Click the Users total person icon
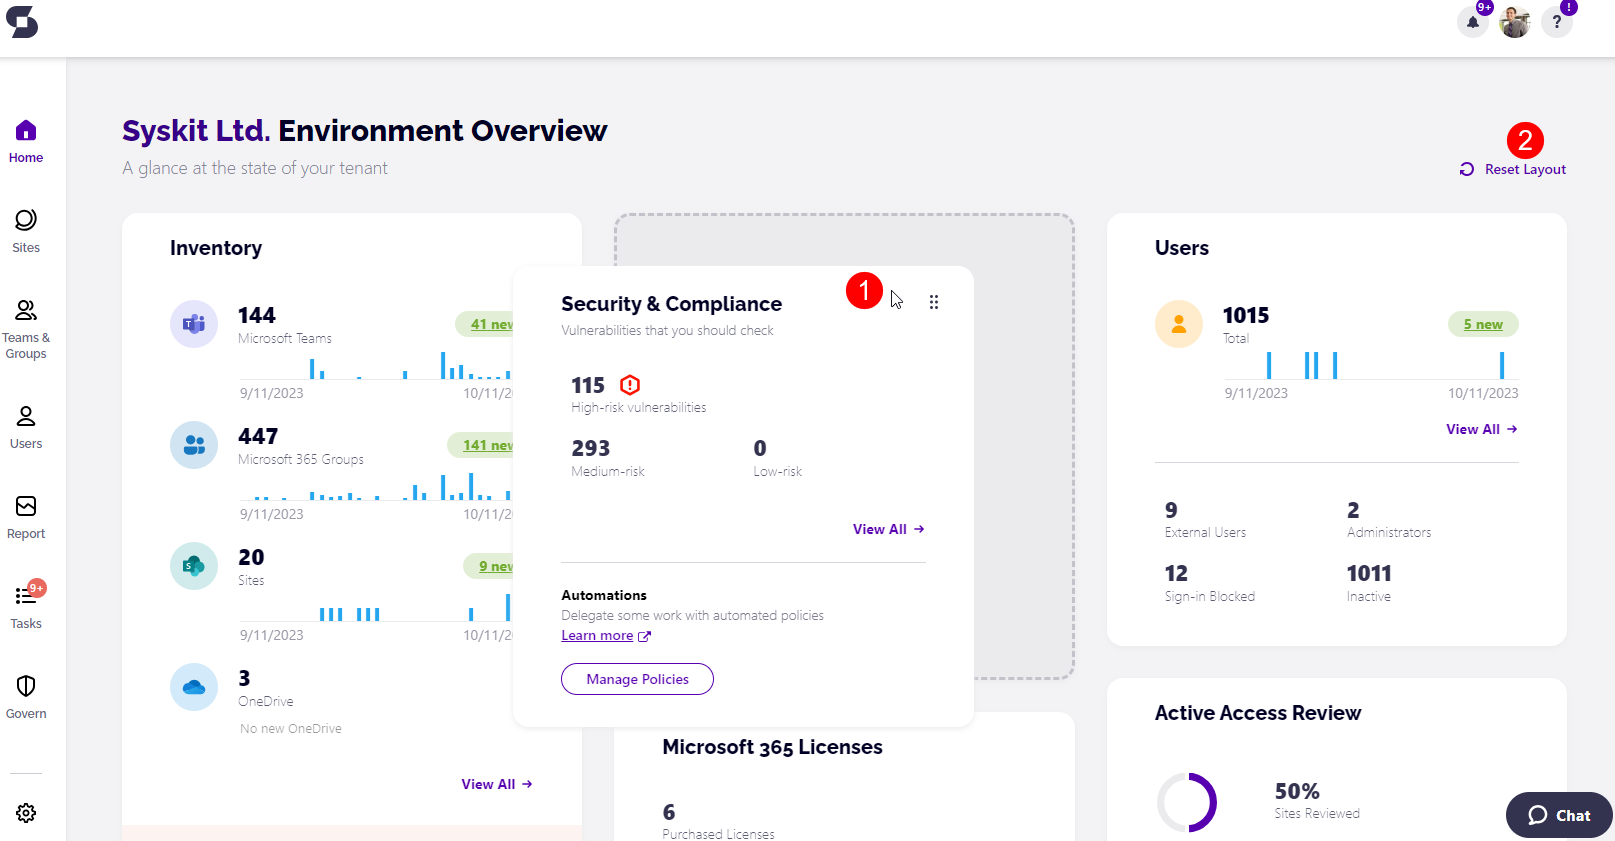The height and width of the screenshot is (841, 1615). (1179, 324)
